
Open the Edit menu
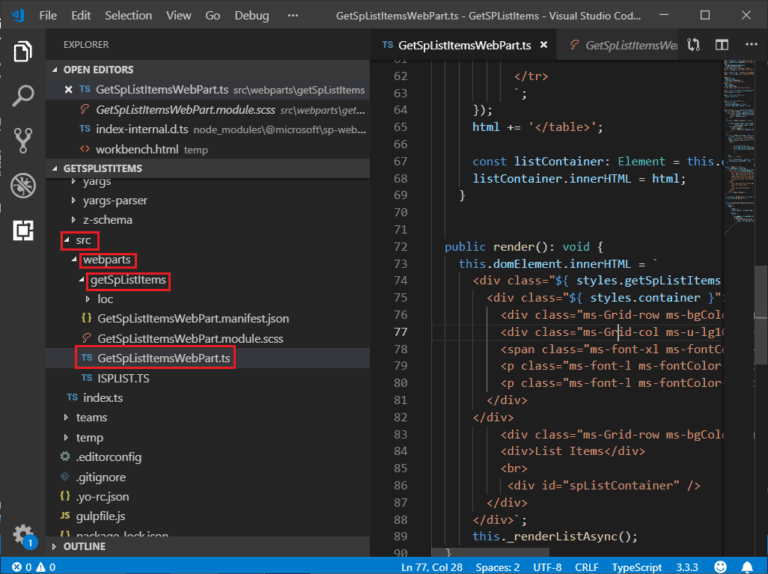click(81, 15)
